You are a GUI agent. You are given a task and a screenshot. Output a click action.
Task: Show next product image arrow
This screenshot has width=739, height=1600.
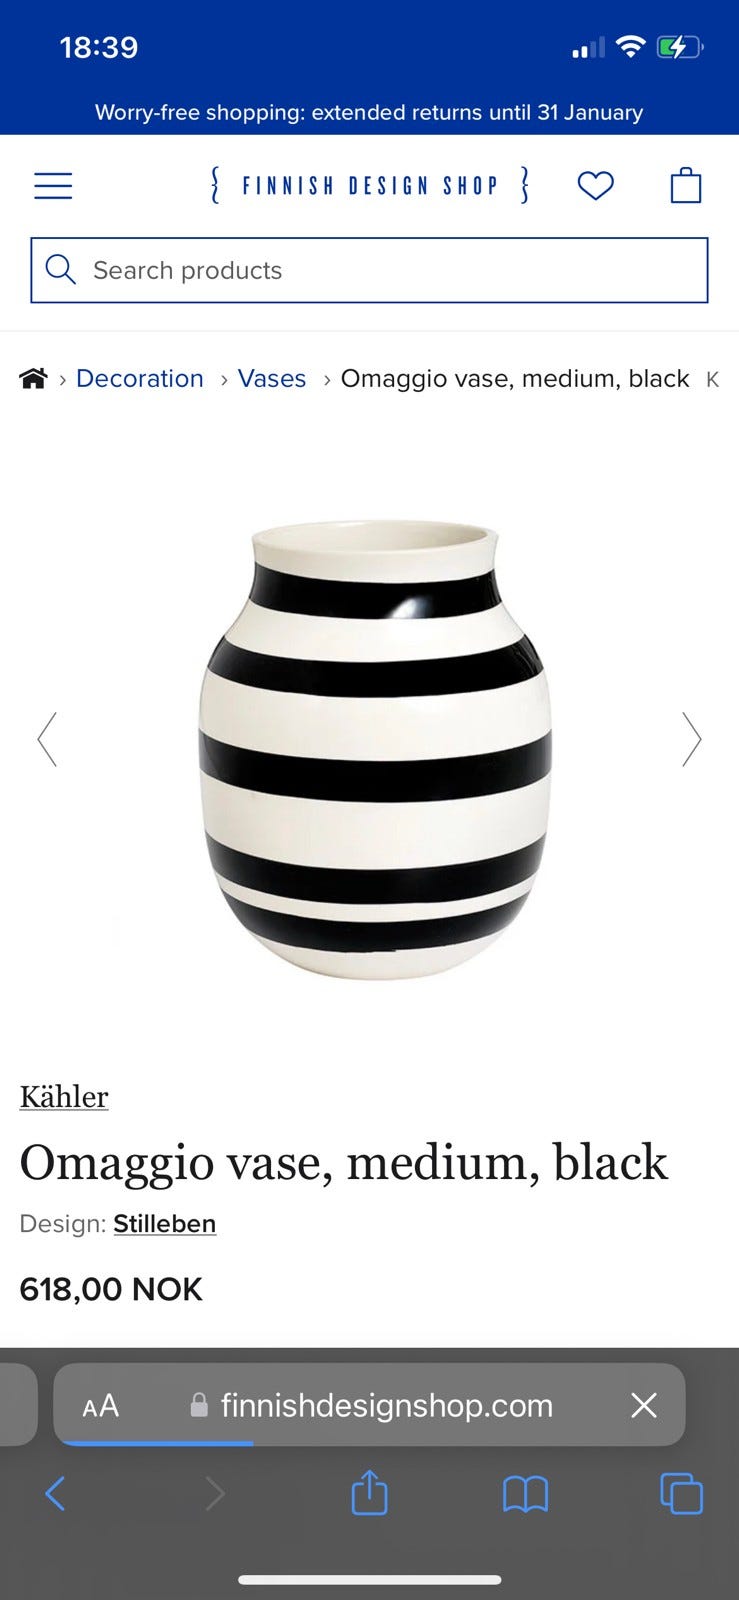691,739
